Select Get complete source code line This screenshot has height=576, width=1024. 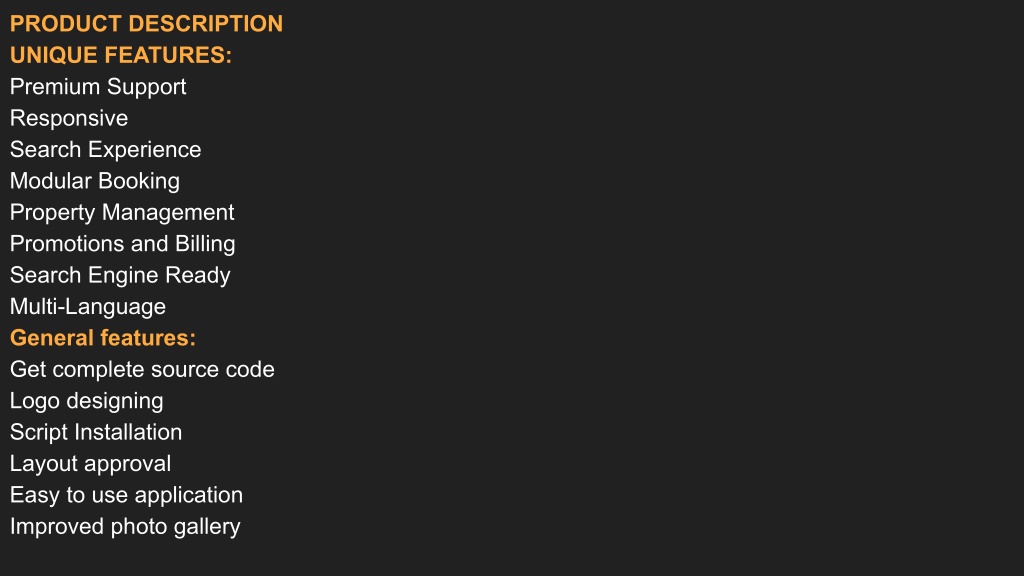(x=142, y=369)
